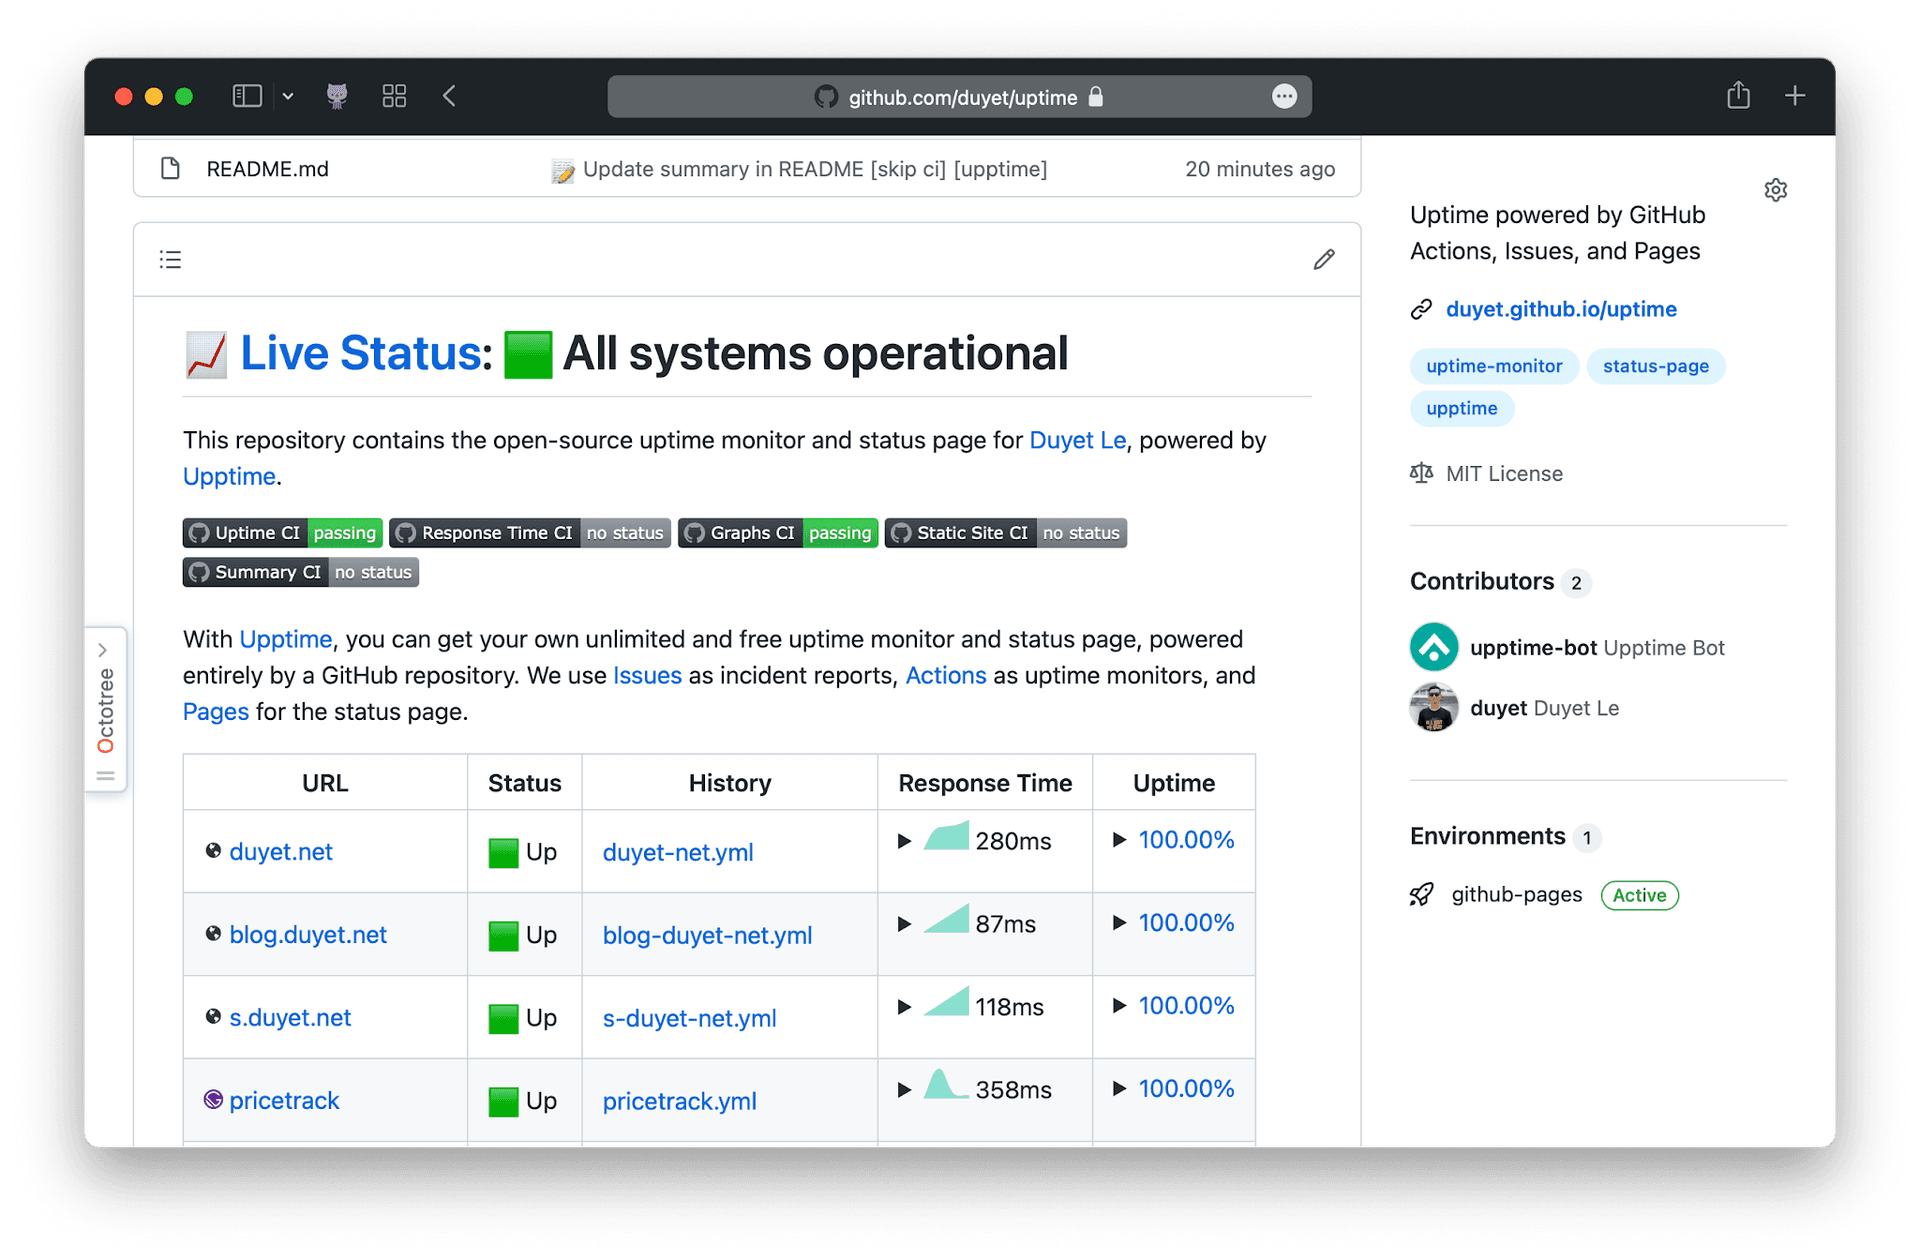Open the duyet.github.io/uptime link

tap(1561, 309)
